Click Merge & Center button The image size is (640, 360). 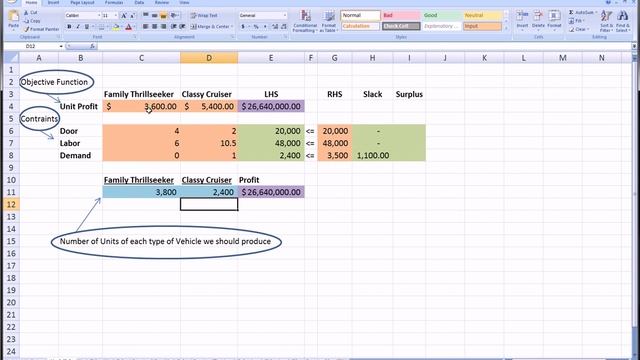coord(211,27)
